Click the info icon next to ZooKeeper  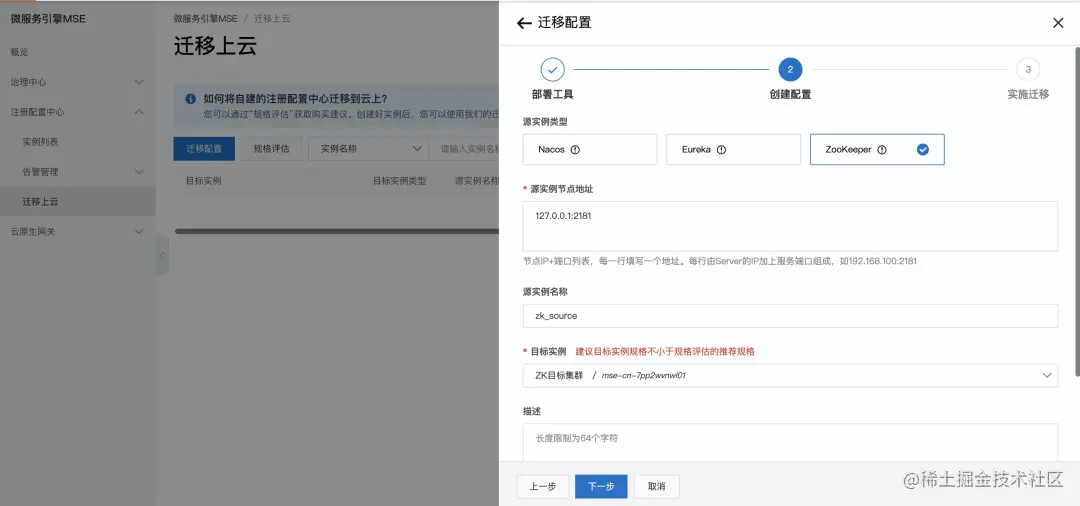pos(882,149)
